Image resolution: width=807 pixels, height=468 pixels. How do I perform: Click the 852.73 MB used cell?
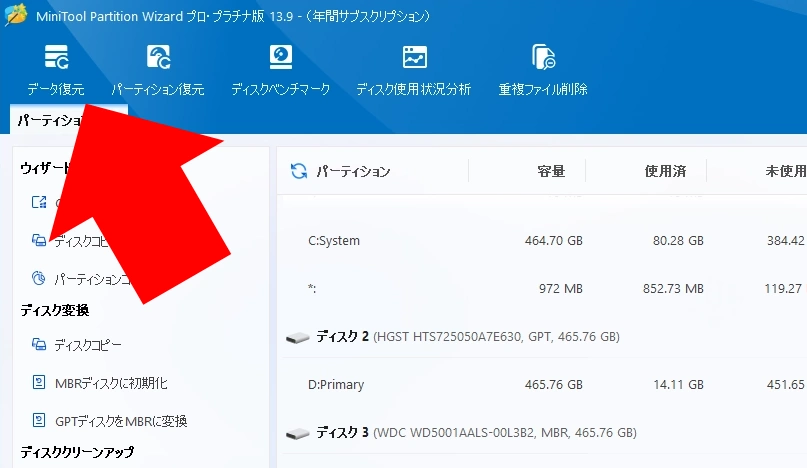point(673,288)
